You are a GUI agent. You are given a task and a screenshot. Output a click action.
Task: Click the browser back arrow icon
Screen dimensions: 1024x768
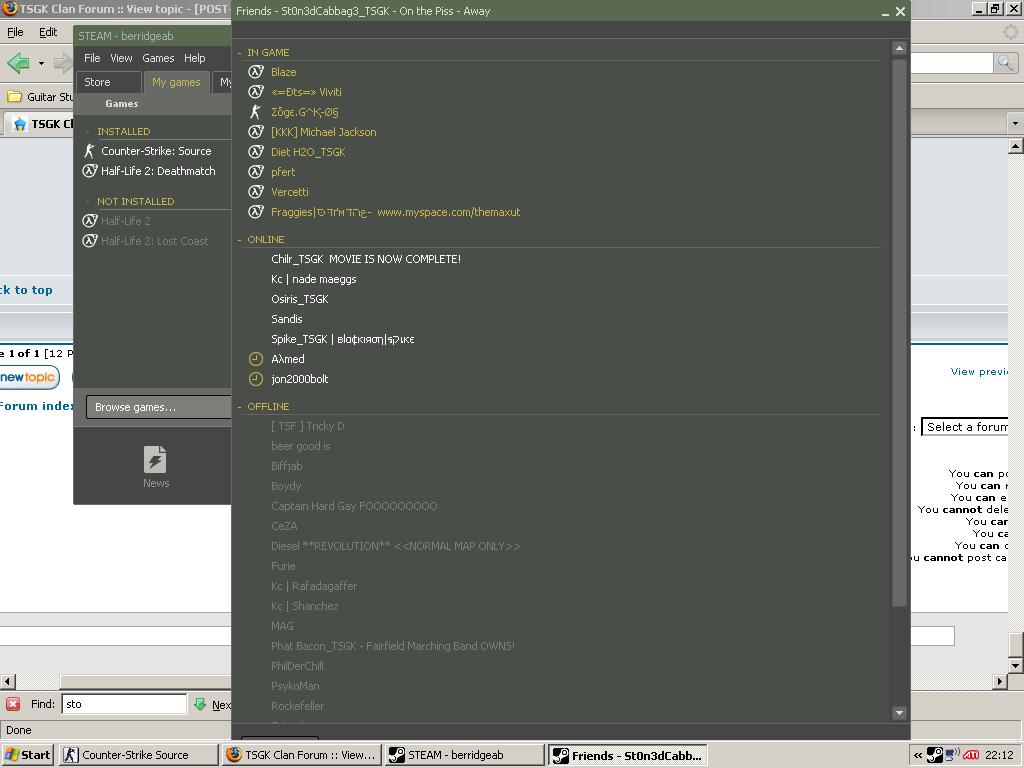18,63
